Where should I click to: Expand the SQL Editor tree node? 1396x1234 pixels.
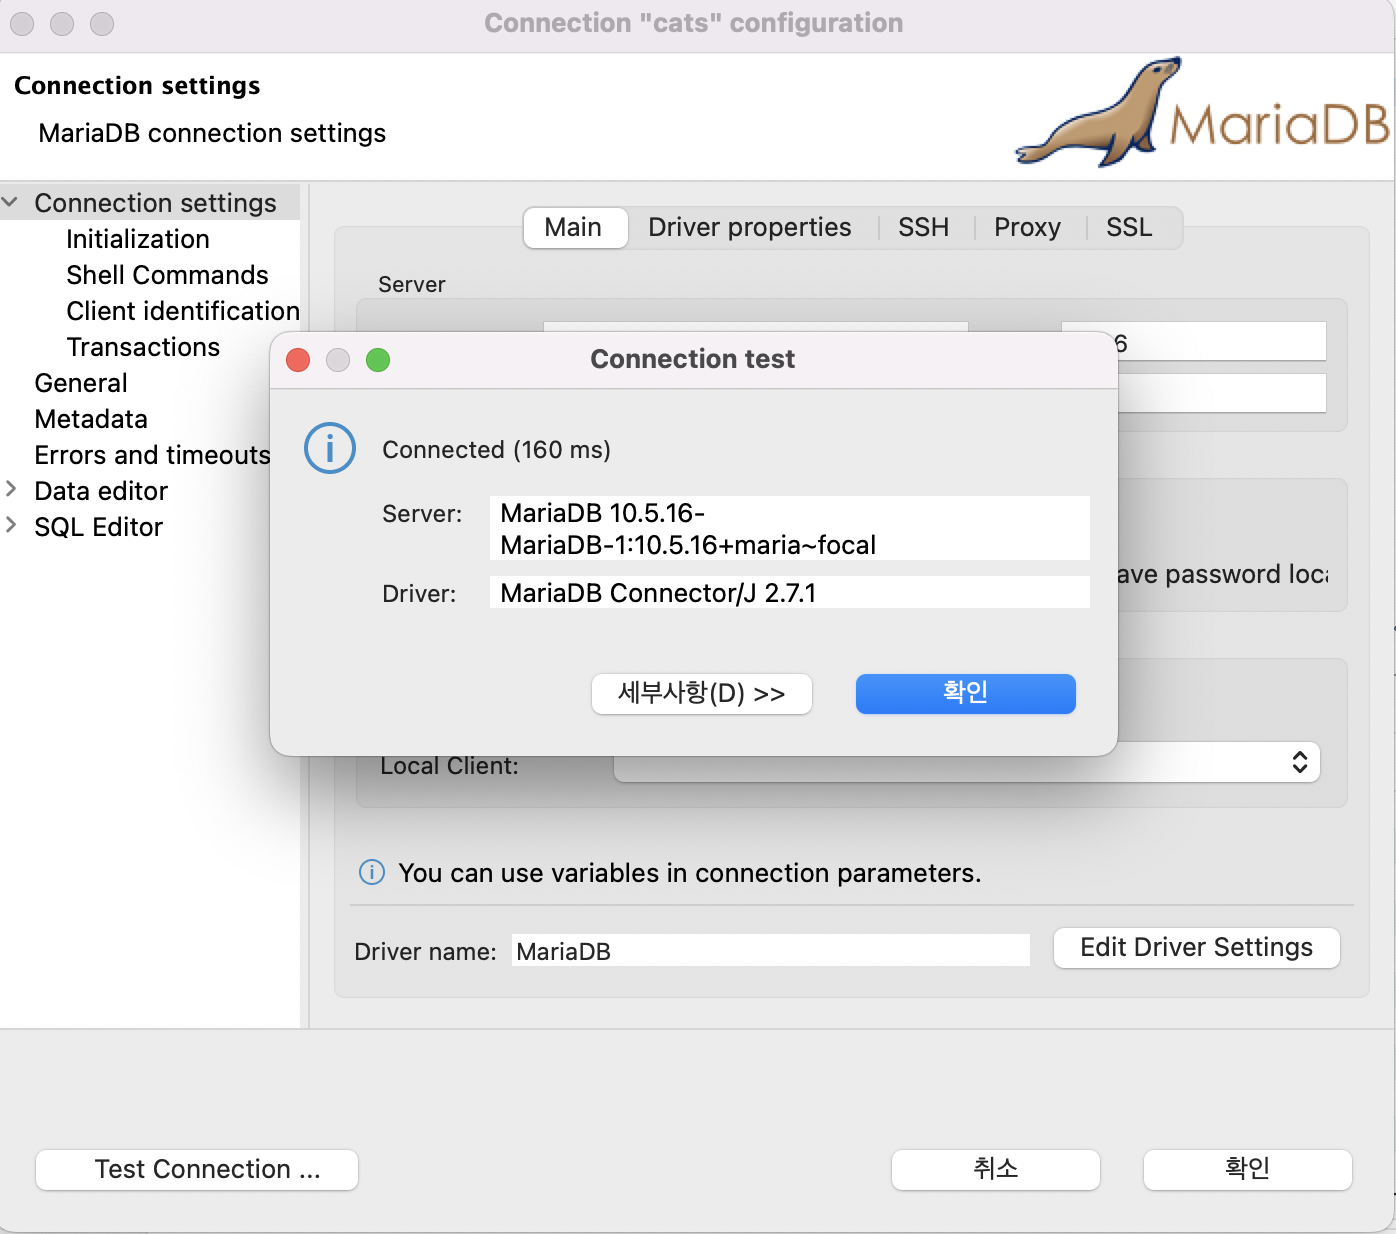[11, 525]
